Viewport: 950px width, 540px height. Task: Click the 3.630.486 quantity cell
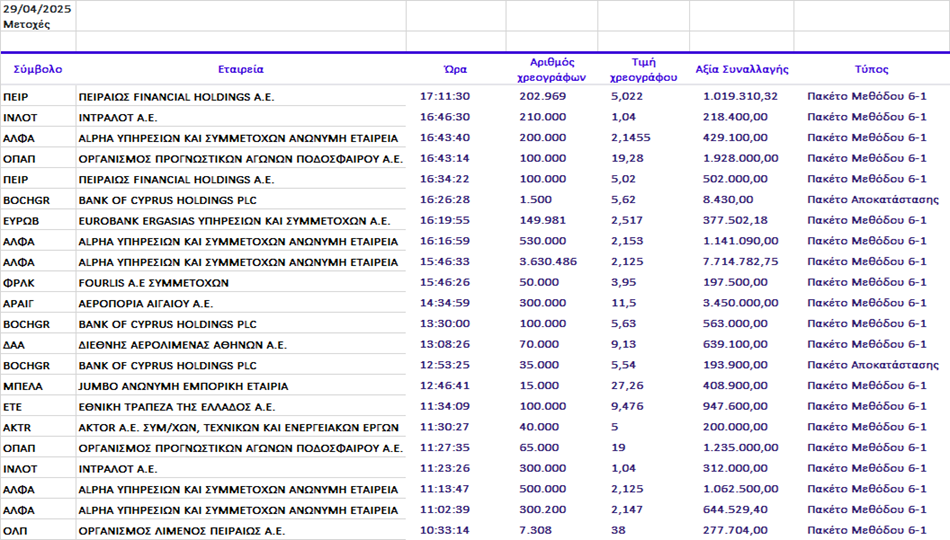point(548,262)
